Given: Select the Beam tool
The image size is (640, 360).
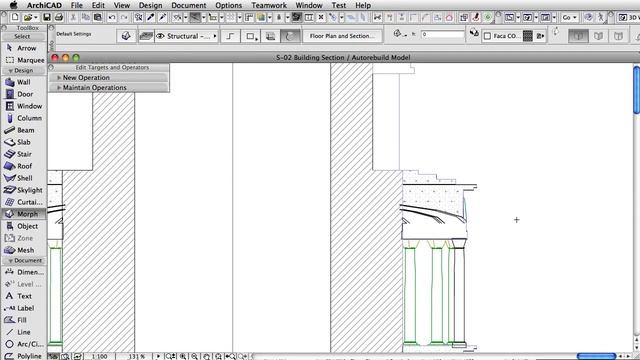Looking at the screenshot, I should pos(23,130).
